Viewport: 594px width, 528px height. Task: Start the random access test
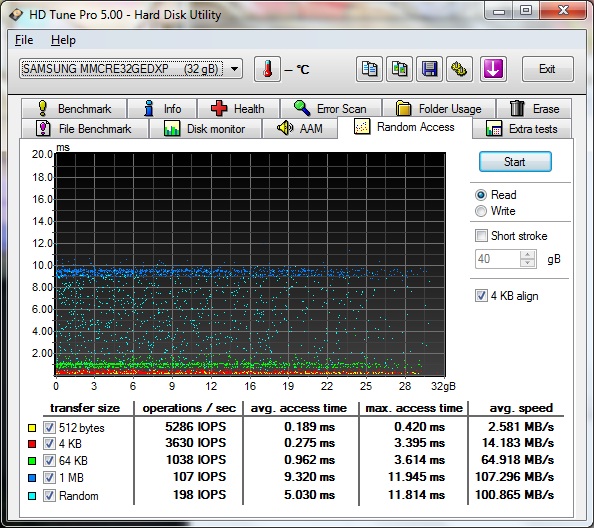pyautogui.click(x=515, y=162)
